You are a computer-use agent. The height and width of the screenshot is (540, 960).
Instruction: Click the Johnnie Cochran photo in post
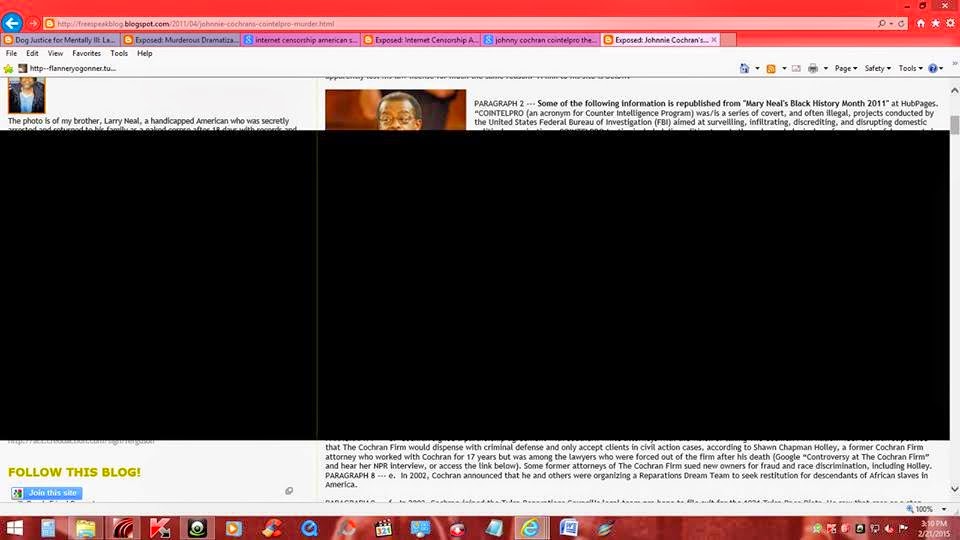(x=396, y=110)
